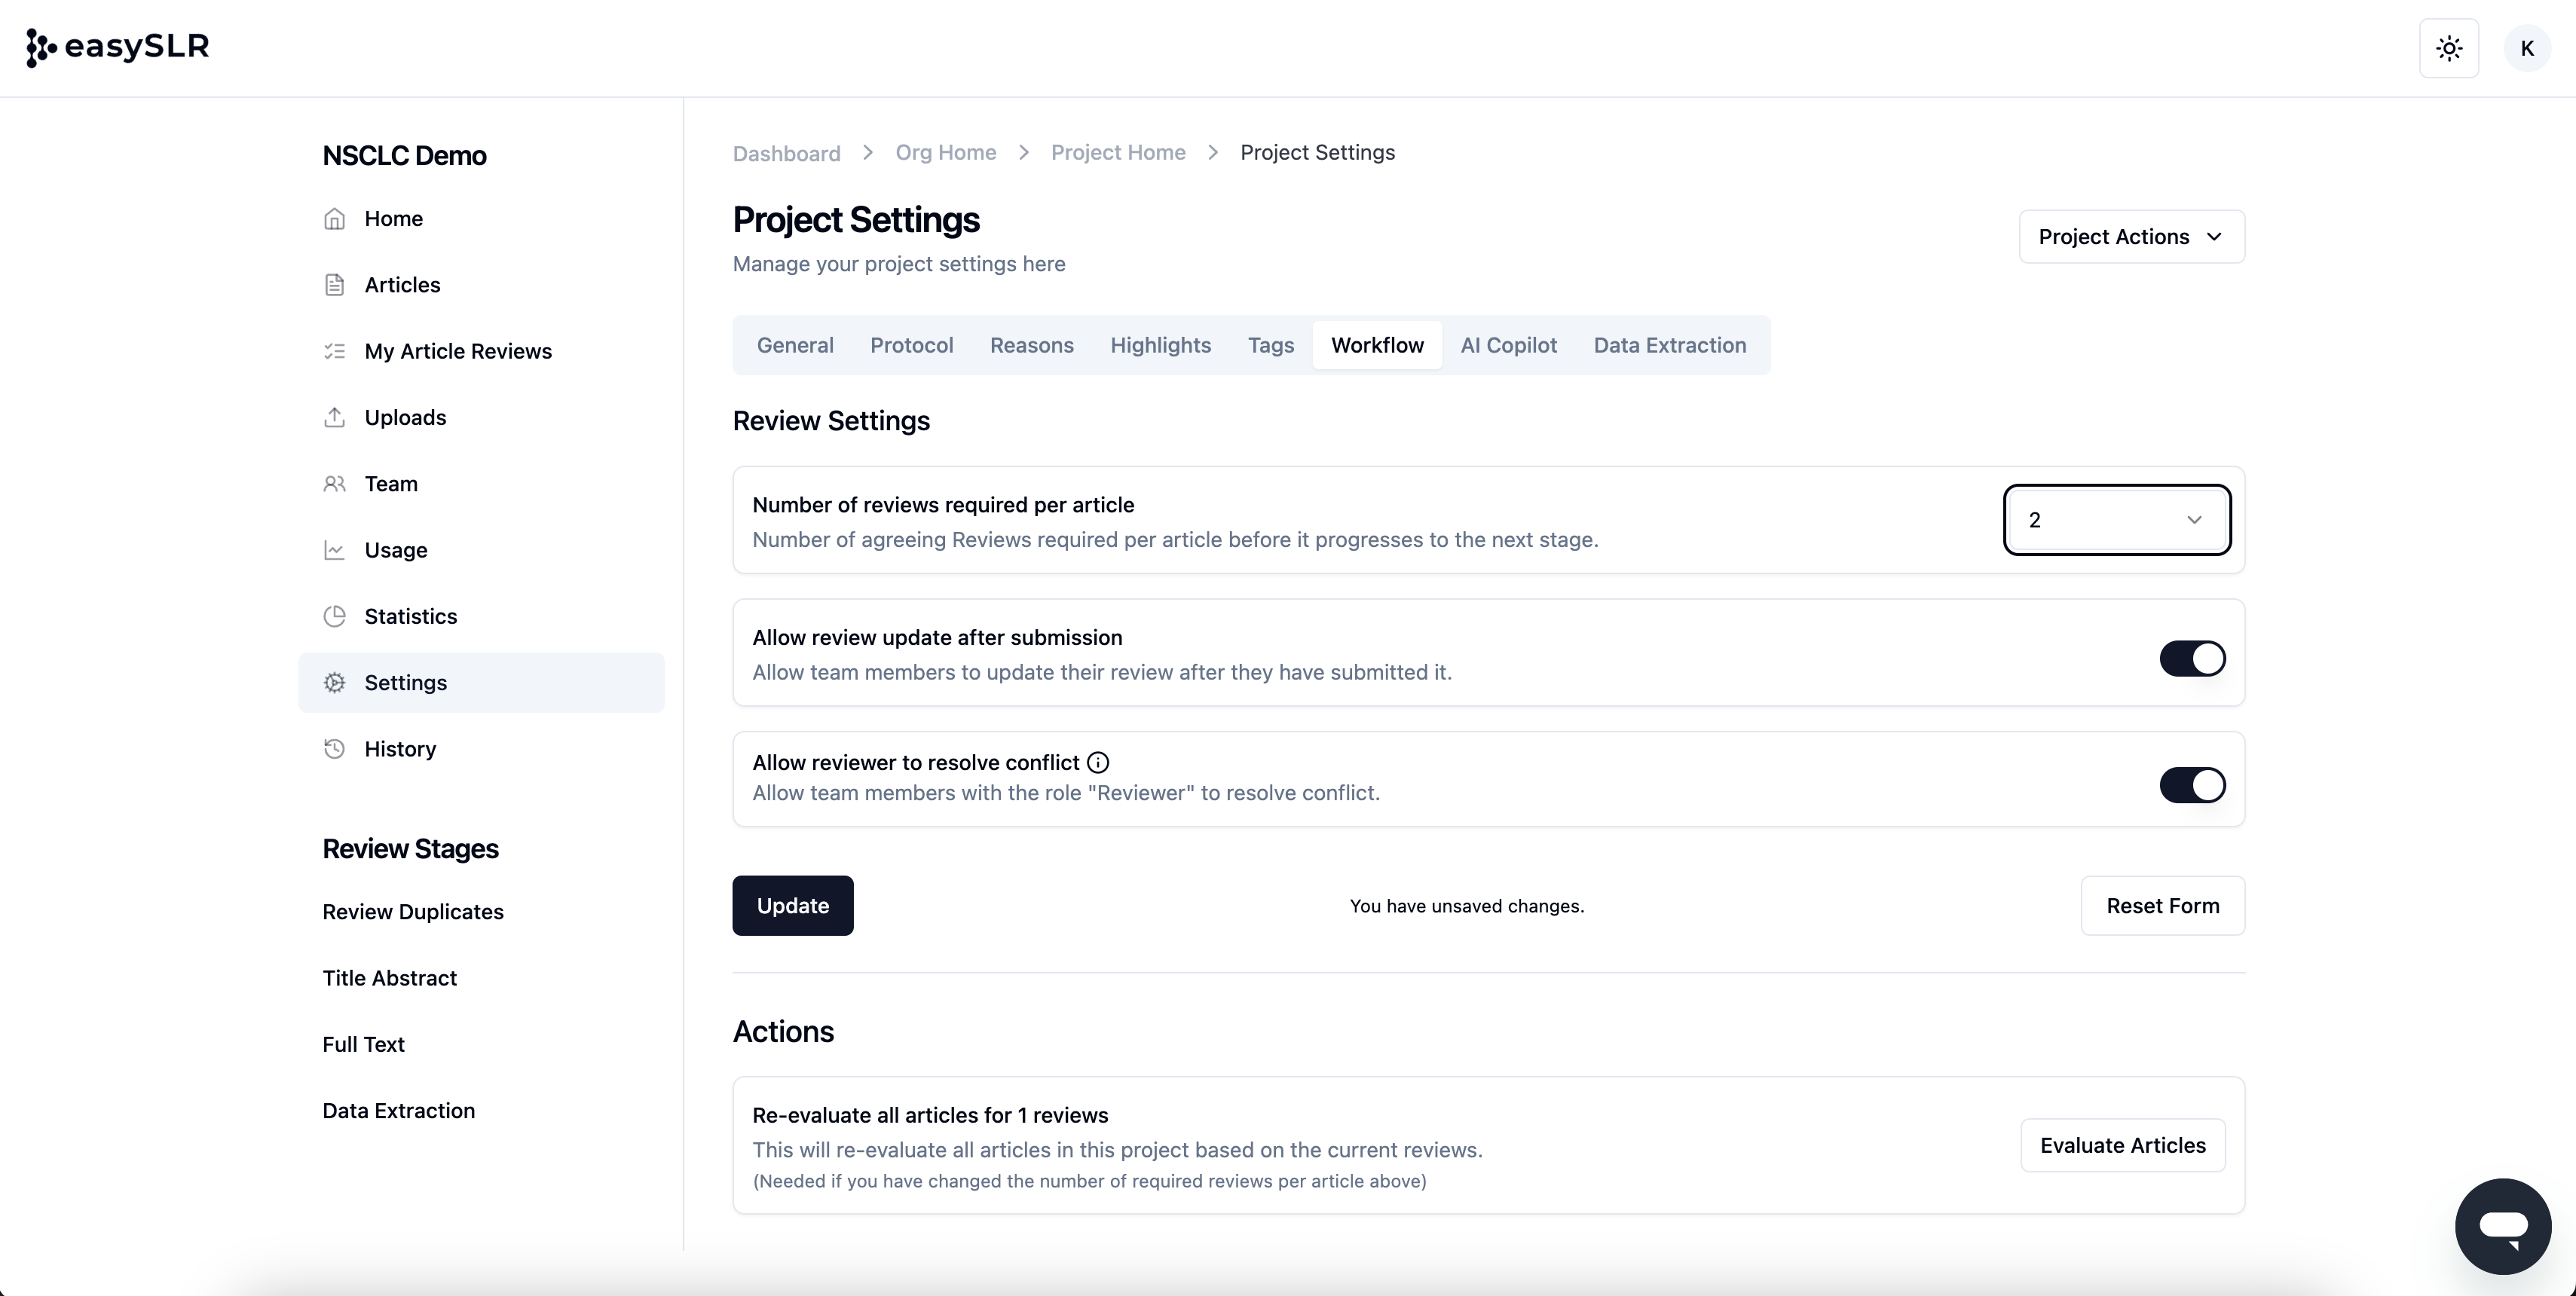Follow the Dashboard breadcrumb link
This screenshot has width=2576, height=1296.
pos(786,153)
